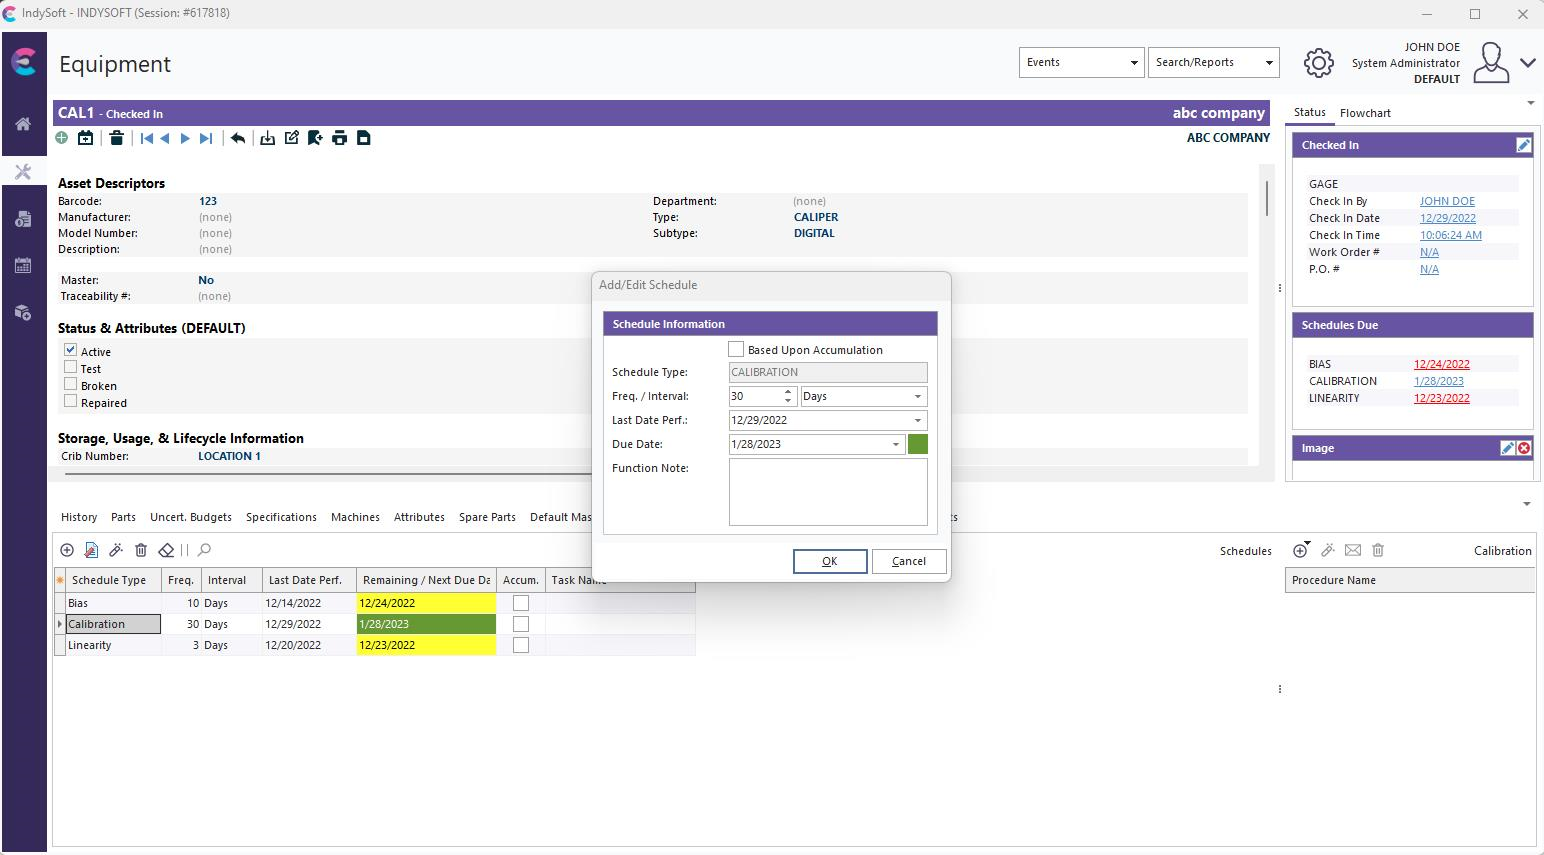Click the print icon in equipment toolbar

(339, 138)
